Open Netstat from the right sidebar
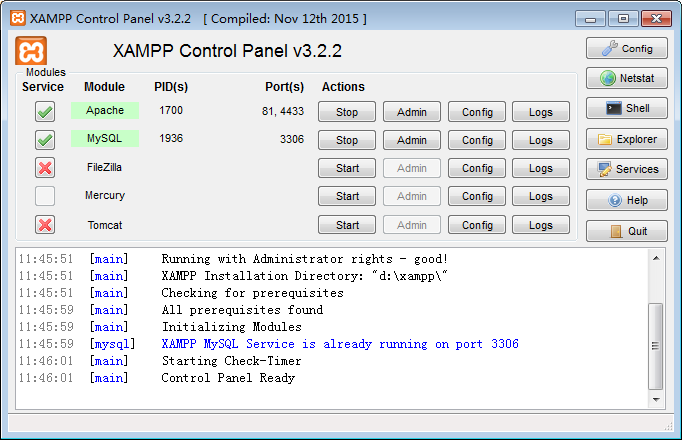The height and width of the screenshot is (440, 682). (x=626, y=78)
